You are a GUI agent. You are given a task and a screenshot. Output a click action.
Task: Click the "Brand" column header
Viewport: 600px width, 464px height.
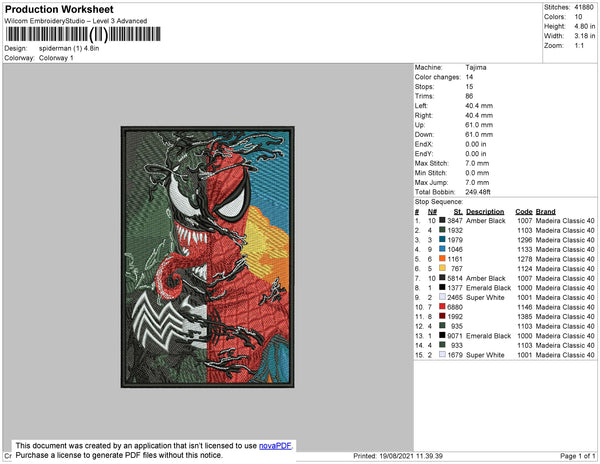point(545,212)
